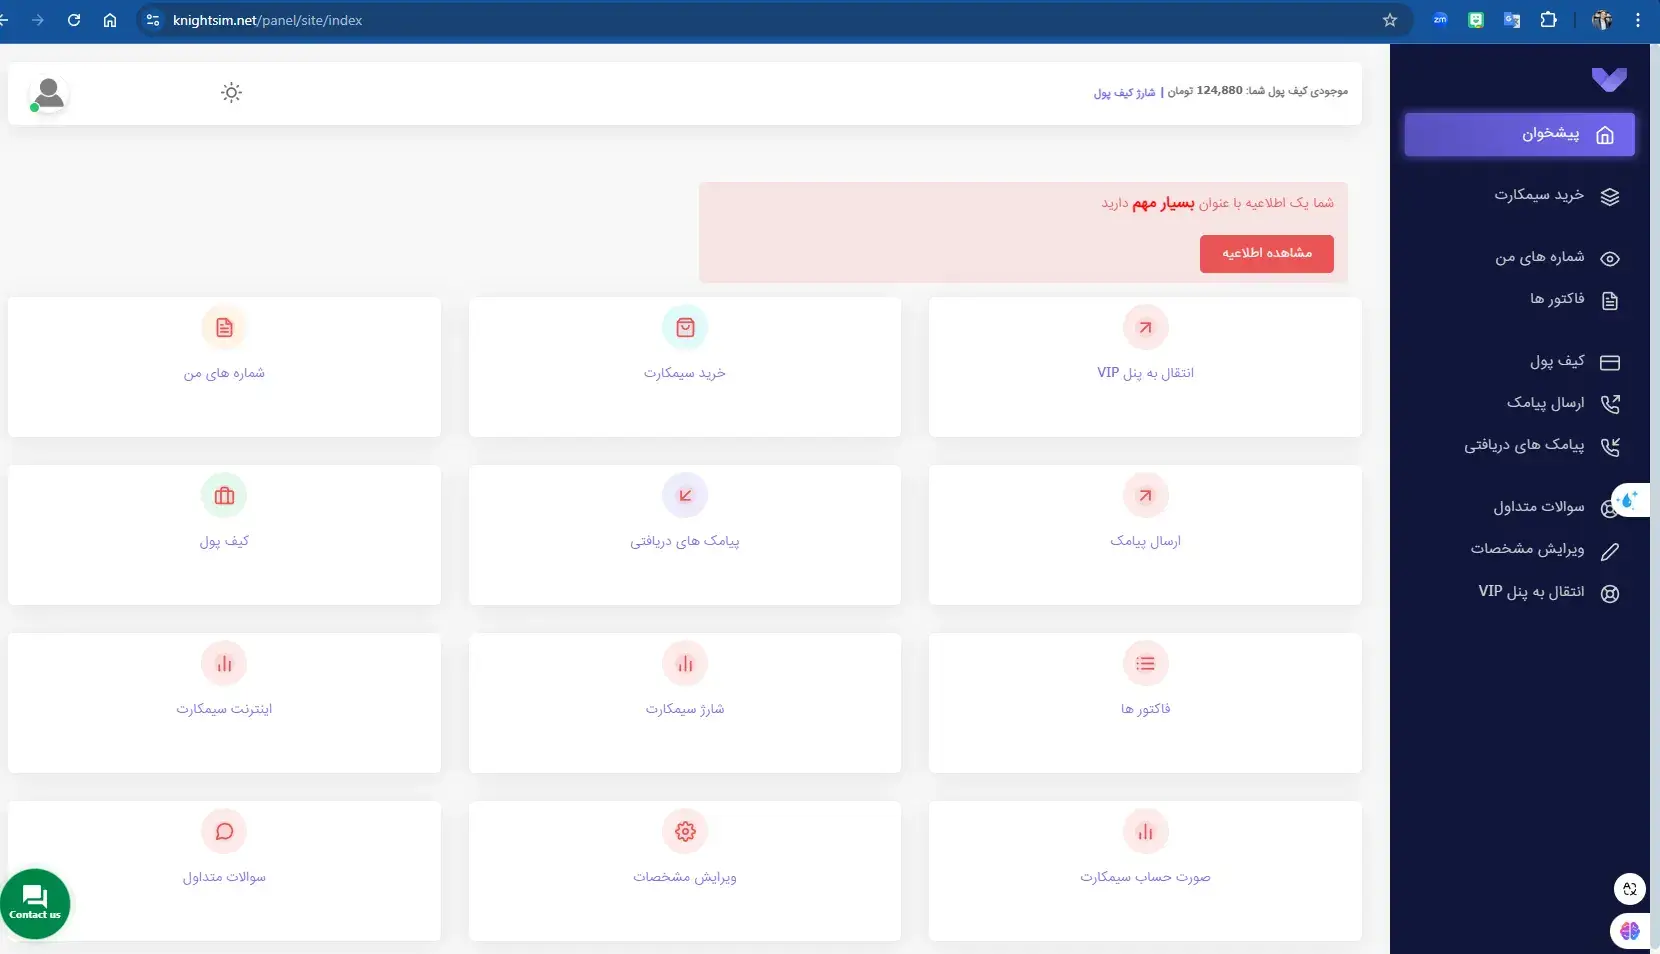This screenshot has height=954, width=1660.
Task: Click the layers icon beside خرید سیمکارت
Action: (1610, 197)
